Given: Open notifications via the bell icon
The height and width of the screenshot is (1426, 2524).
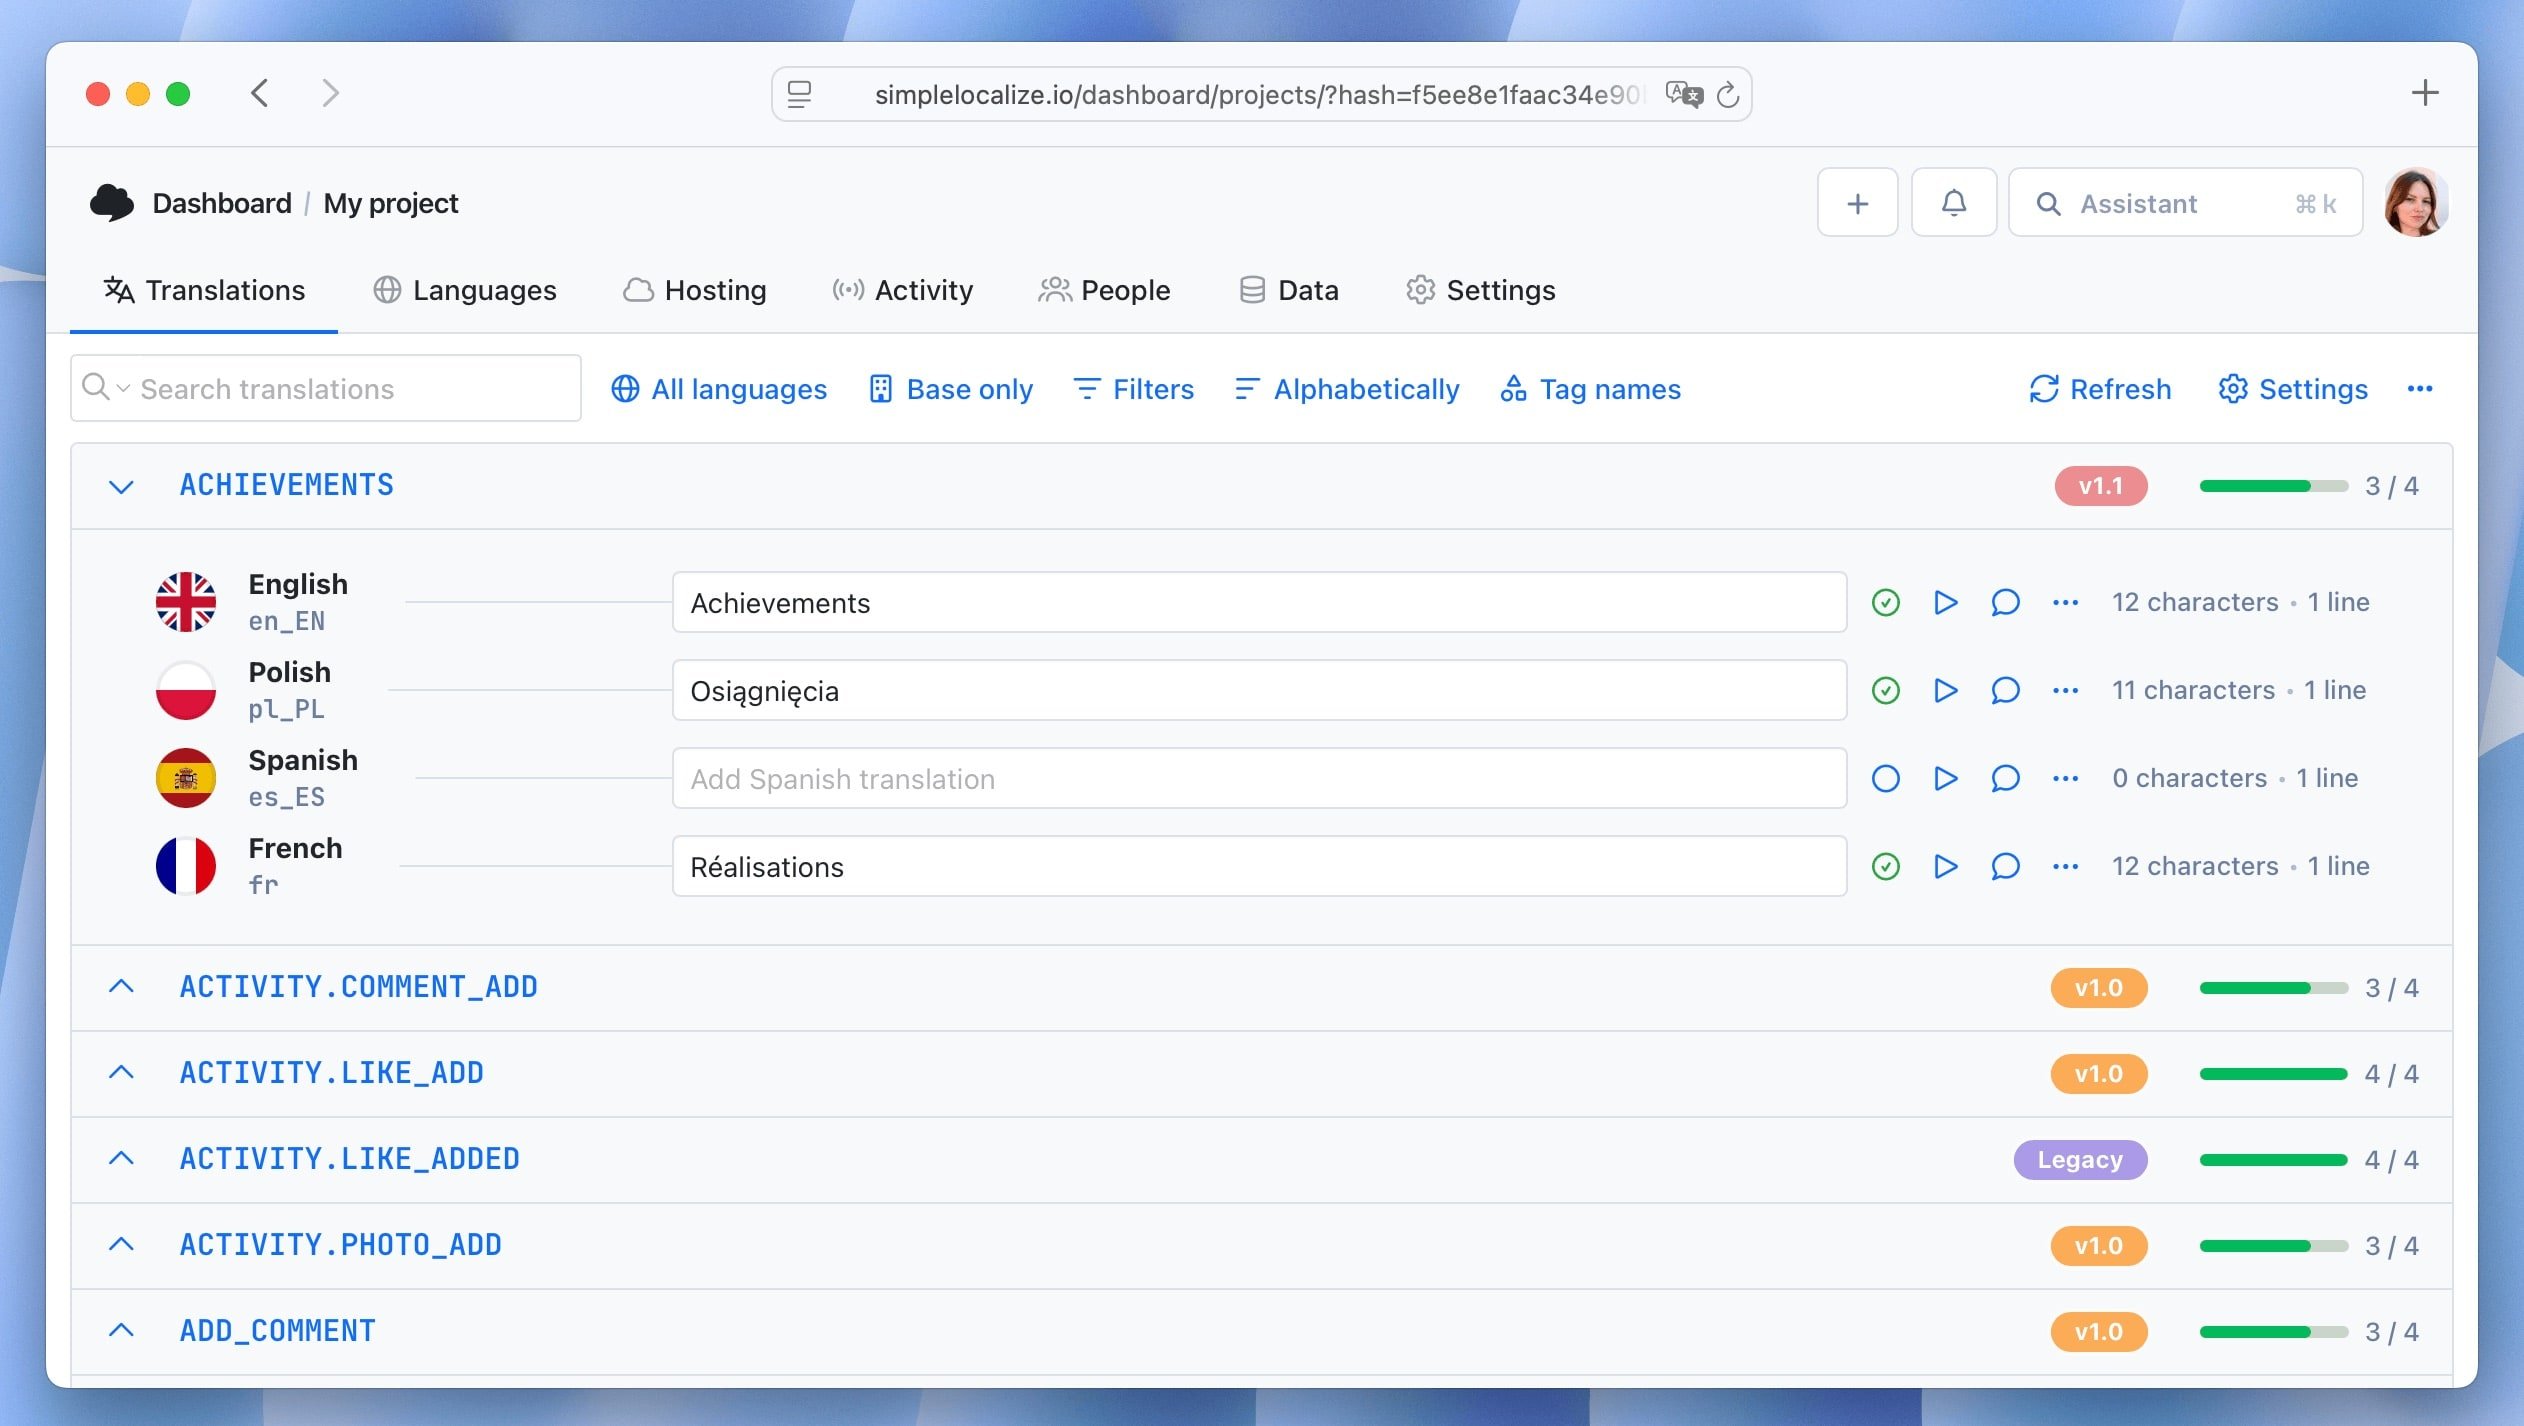Looking at the screenshot, I should click(x=1954, y=202).
